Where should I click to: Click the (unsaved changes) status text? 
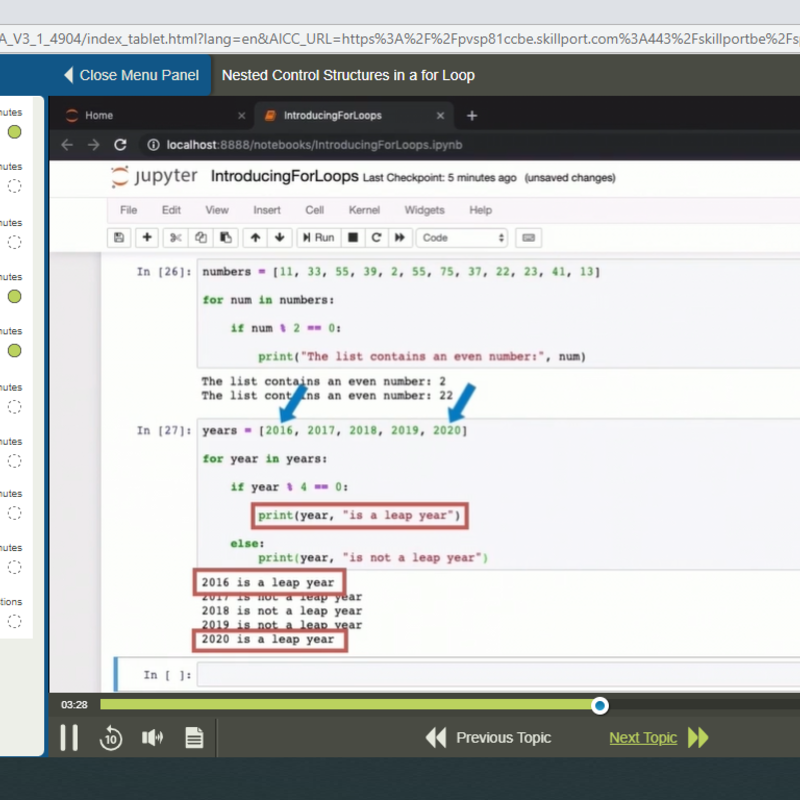pyautogui.click(x=570, y=178)
